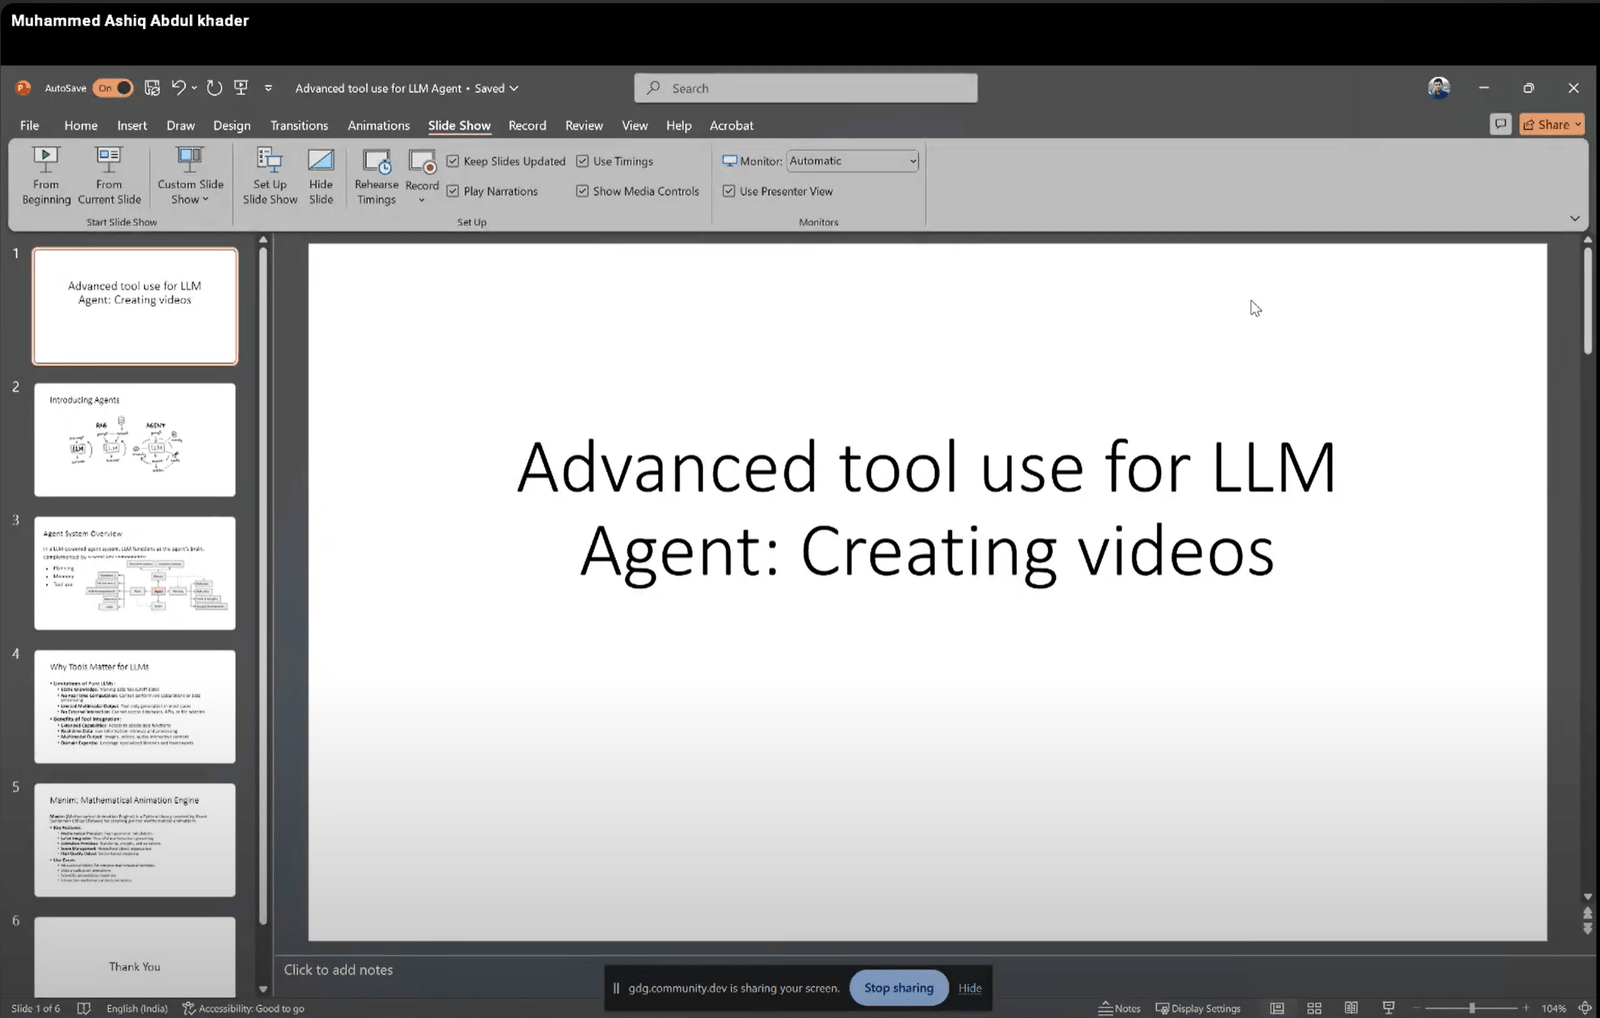Uncheck Use Timings
Screen dimensions: 1600x1018
click(582, 161)
